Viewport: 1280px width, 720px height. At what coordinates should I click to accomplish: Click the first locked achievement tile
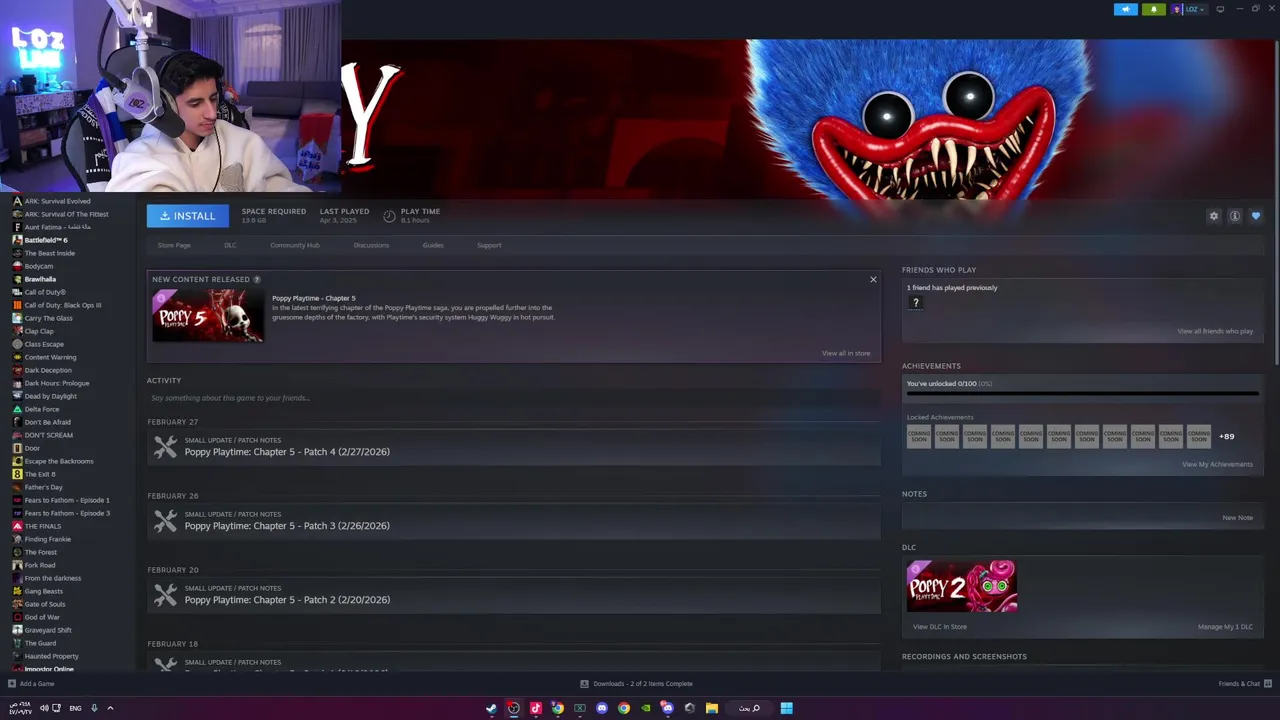pos(918,437)
